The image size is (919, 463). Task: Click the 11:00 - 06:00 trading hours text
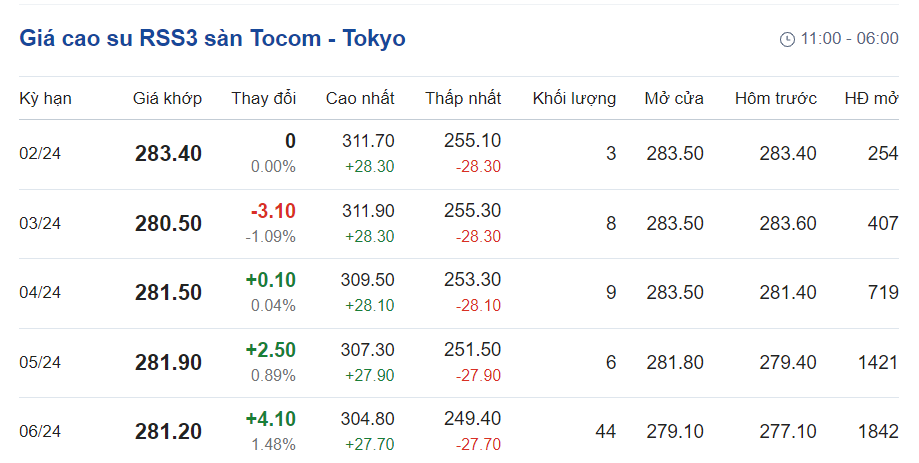849,39
